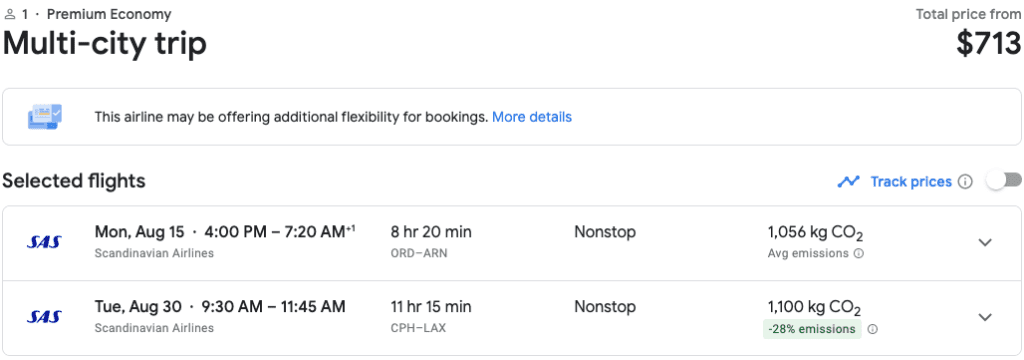This screenshot has width=1024, height=360.
Task: Open info icon beside Avg emissions
Action: 859,254
